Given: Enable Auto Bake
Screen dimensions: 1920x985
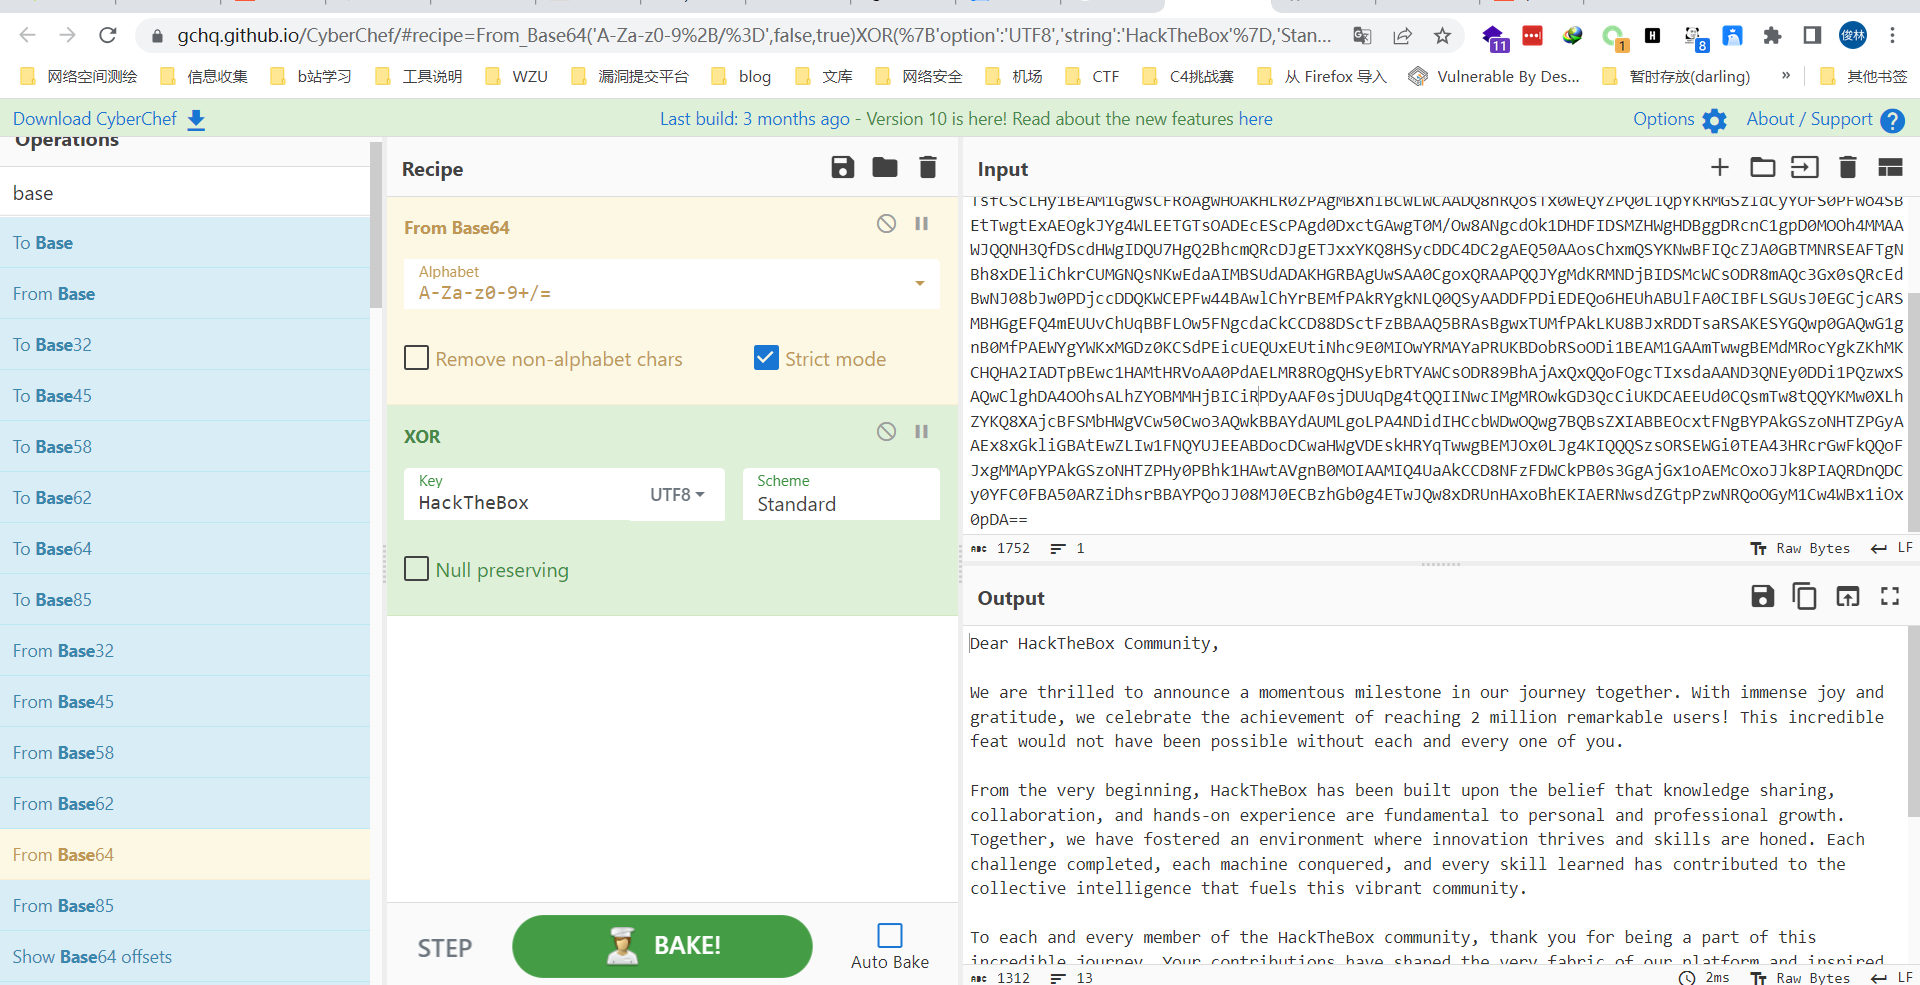Looking at the screenshot, I should point(889,934).
